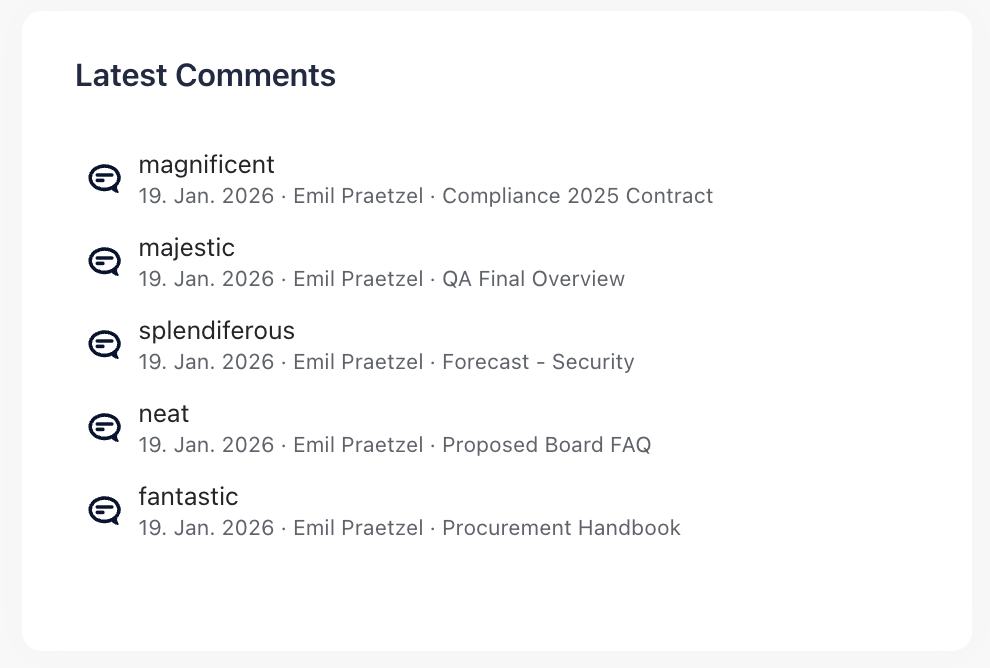Click Emil Praetzel on the "magnificent" comment
This screenshot has width=990, height=668.
pyautogui.click(x=357, y=196)
